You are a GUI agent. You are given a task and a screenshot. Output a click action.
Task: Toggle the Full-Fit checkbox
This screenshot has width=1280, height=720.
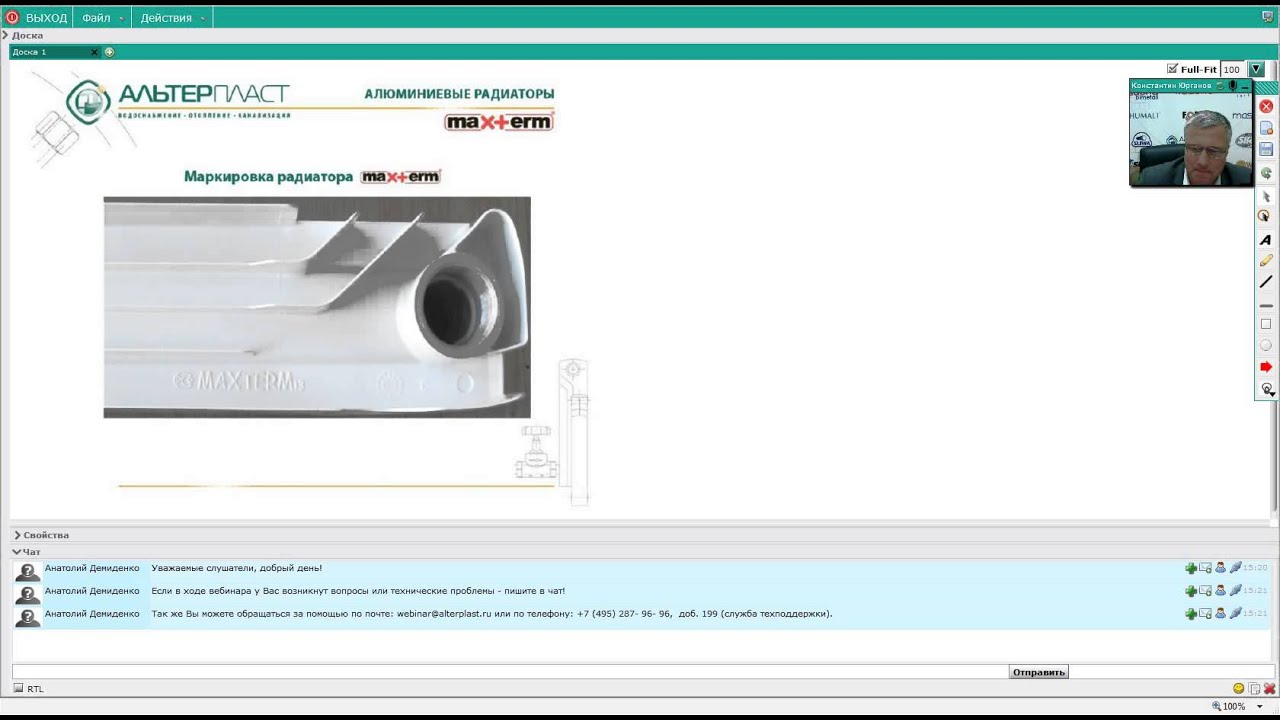click(x=1172, y=69)
